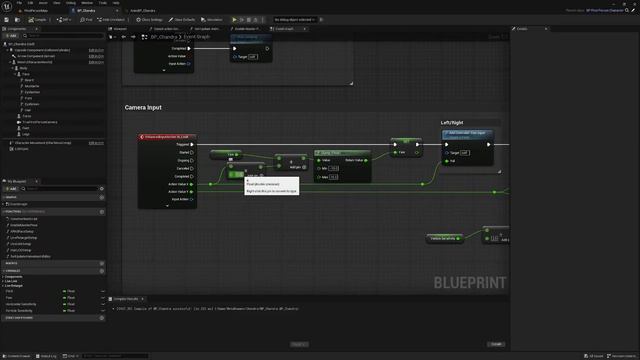Click the Float type pill of Horizontal Sensitivity
The width and height of the screenshot is (640, 360).
(69, 304)
